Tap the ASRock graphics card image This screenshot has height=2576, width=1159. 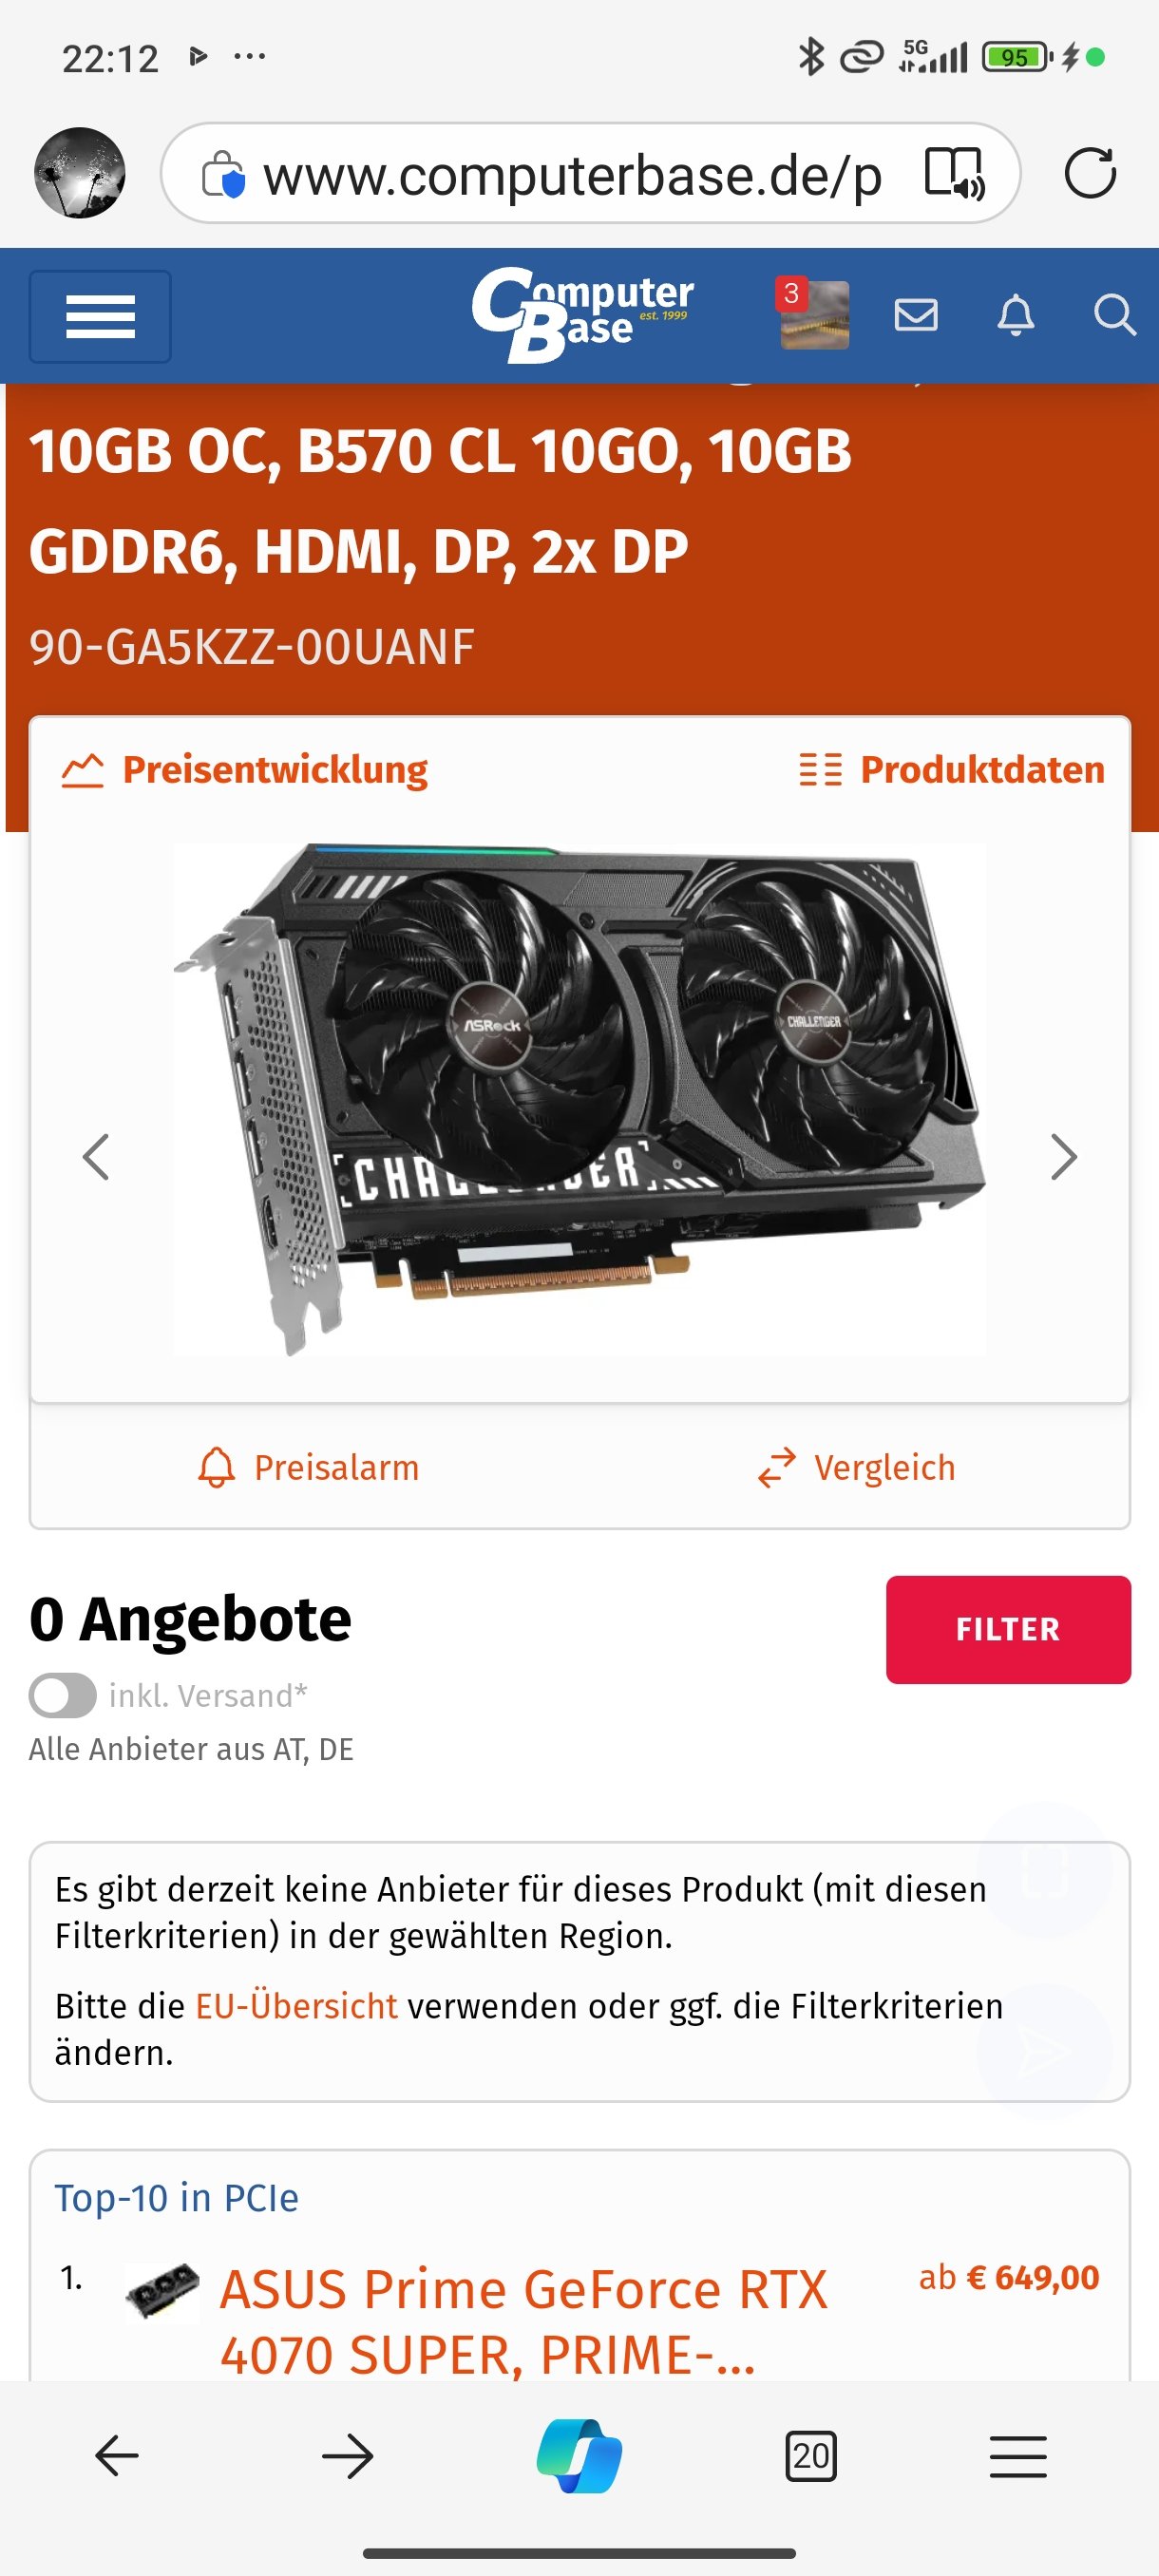pos(579,1098)
